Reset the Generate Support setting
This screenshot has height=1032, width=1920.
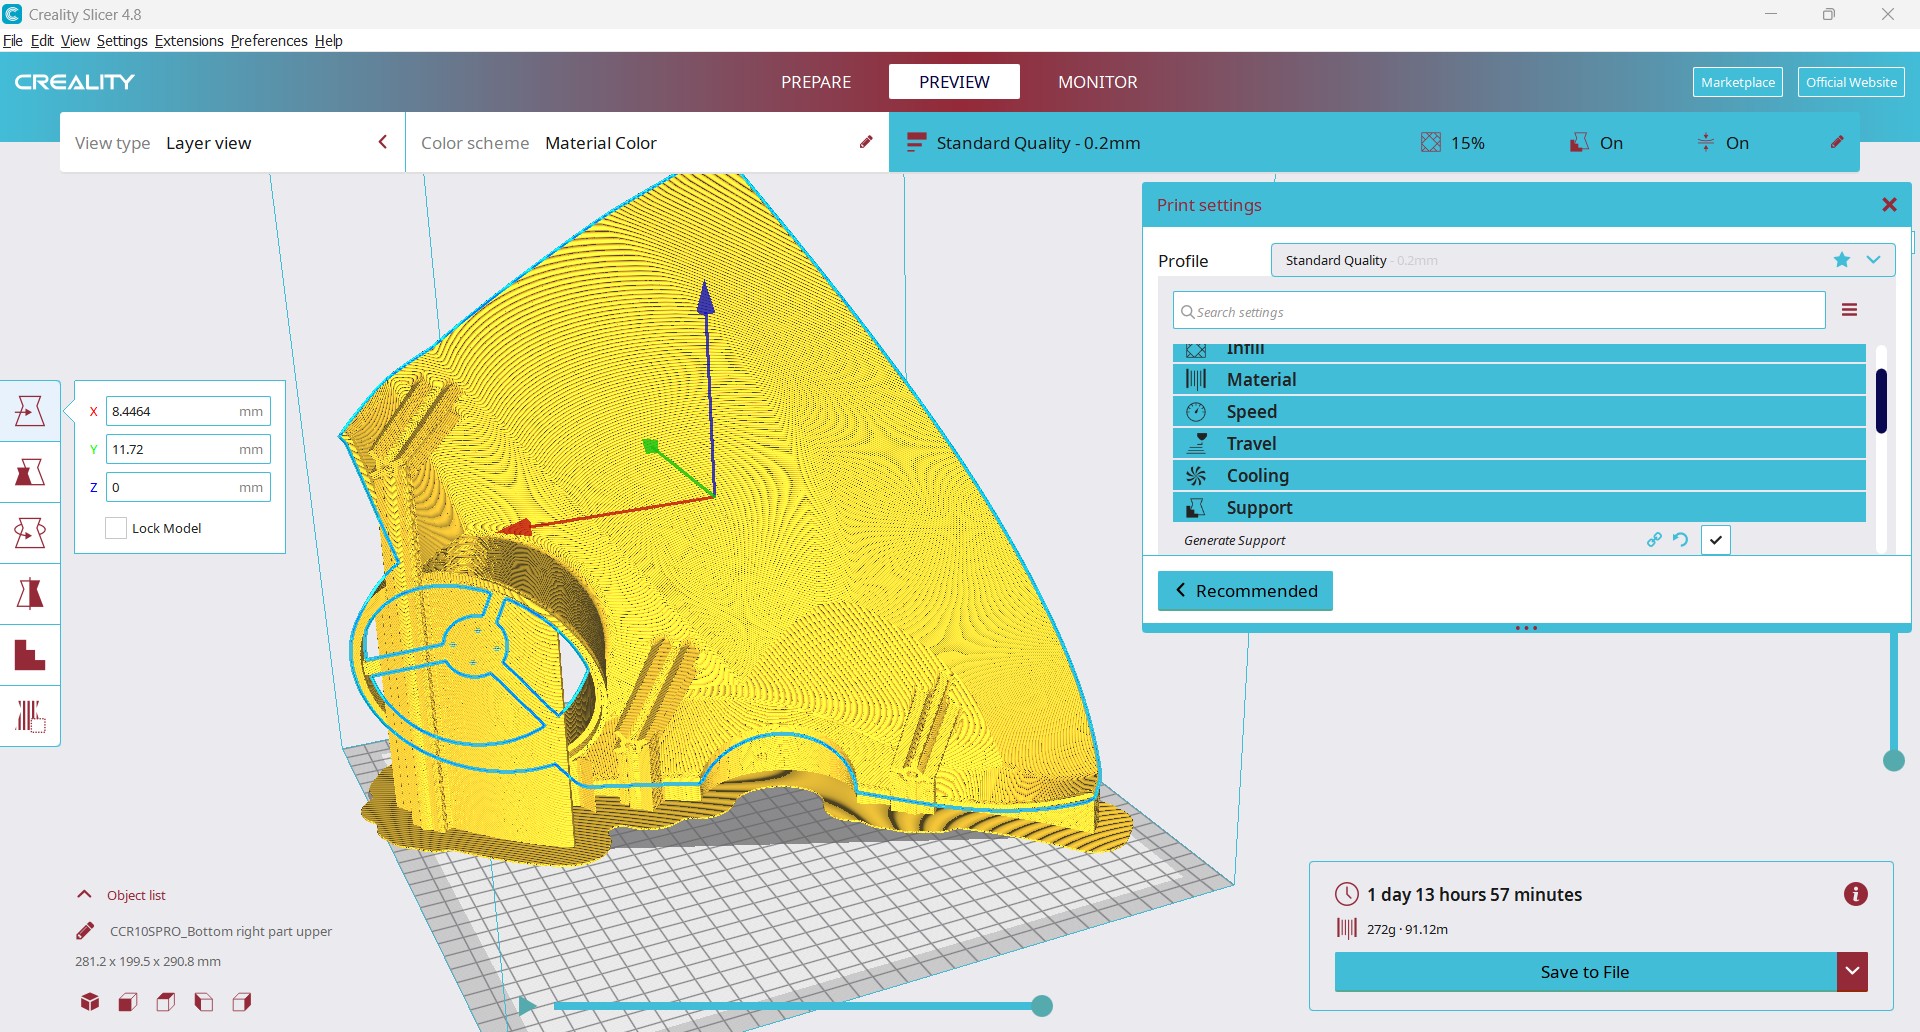click(x=1681, y=540)
